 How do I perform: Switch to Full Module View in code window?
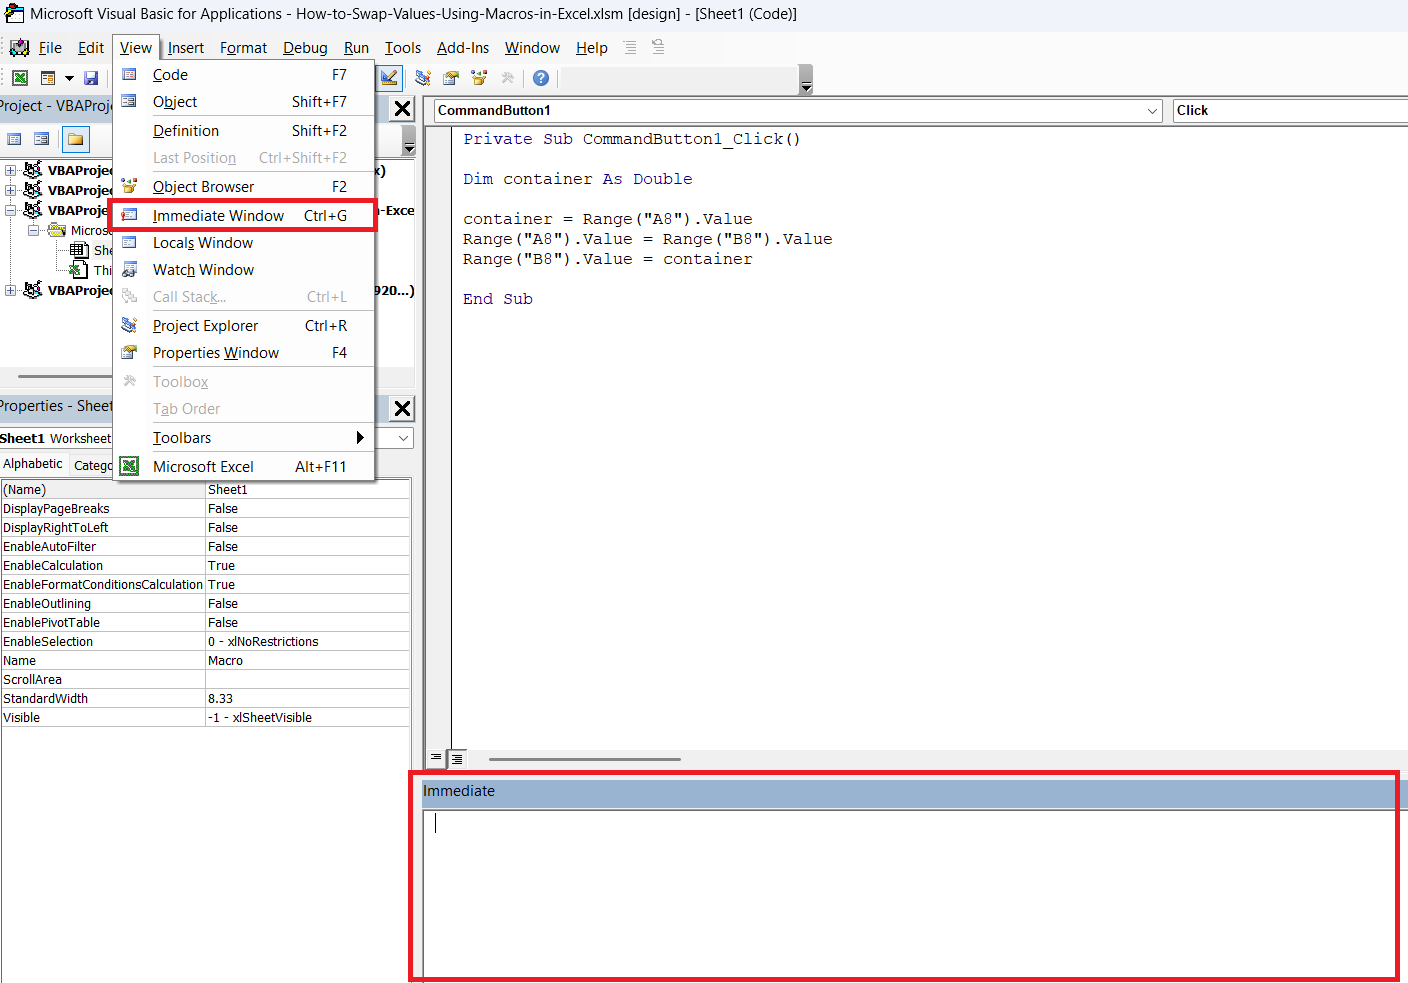point(456,758)
